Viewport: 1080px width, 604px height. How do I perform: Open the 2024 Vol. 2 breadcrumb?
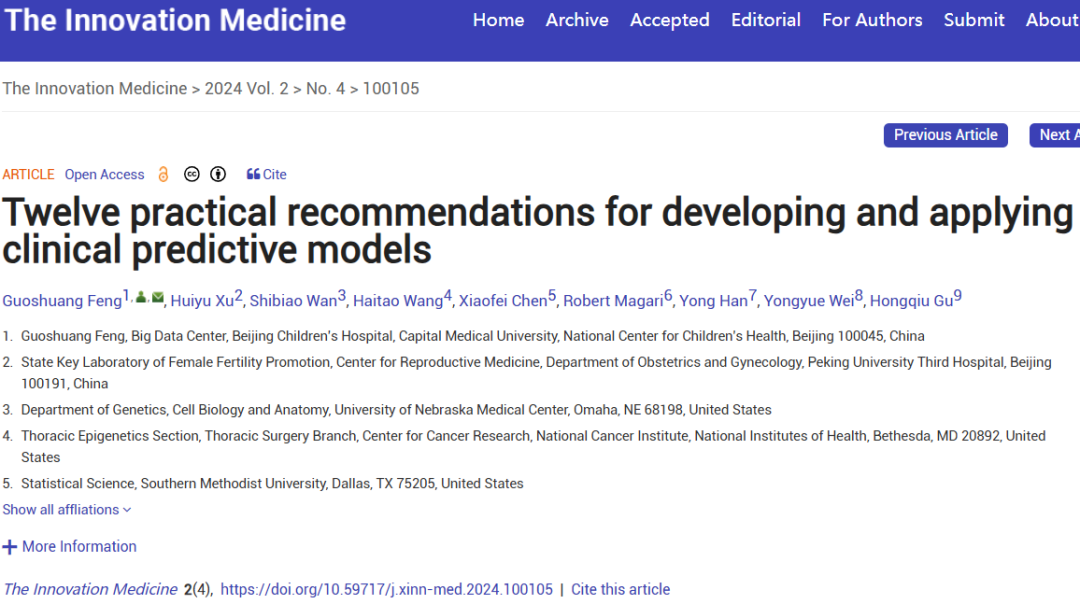point(247,89)
